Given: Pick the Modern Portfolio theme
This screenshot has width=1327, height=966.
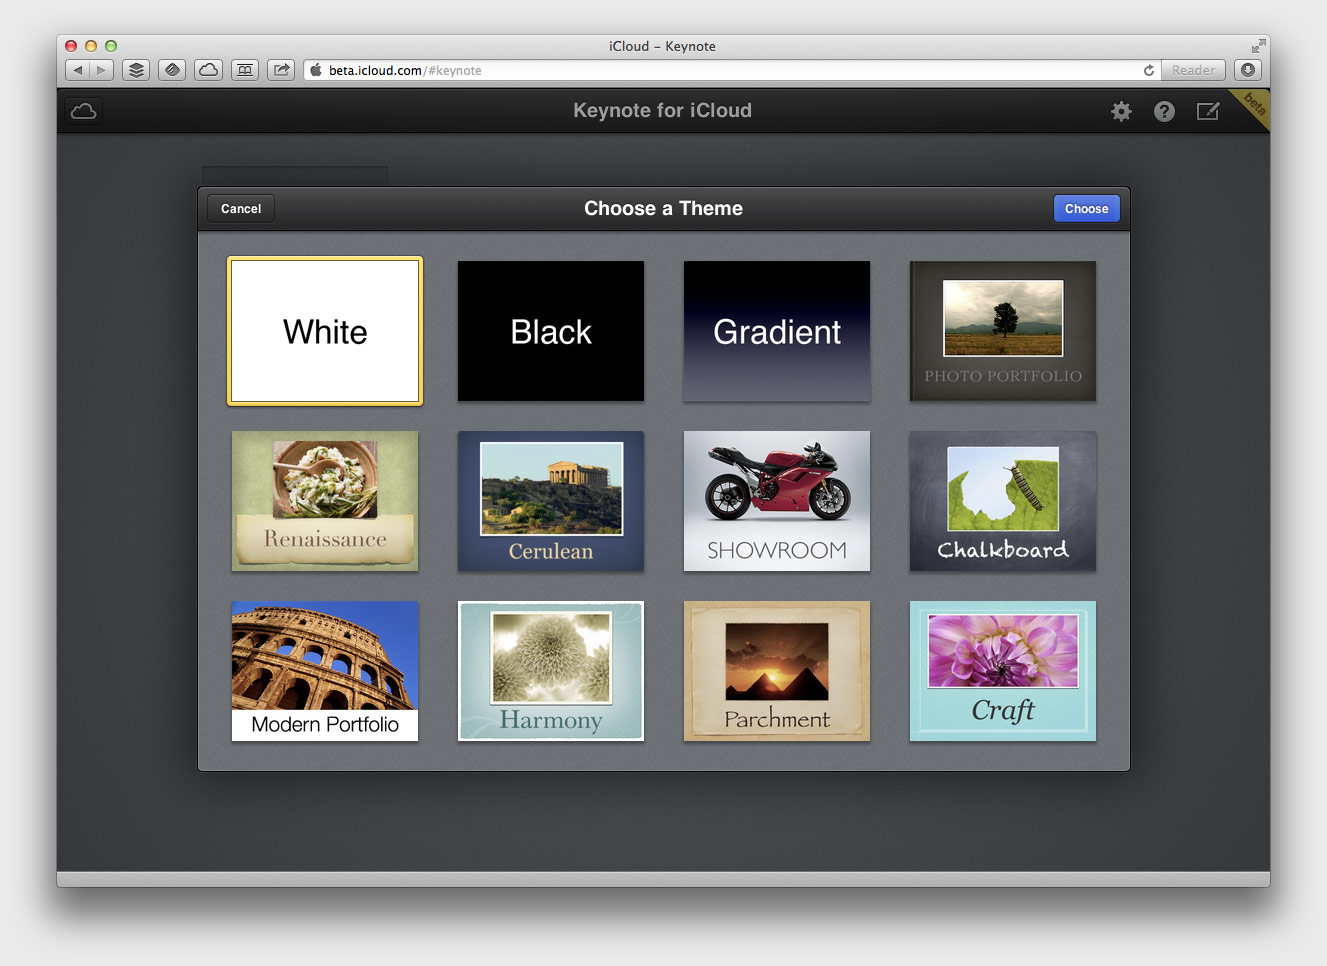Looking at the screenshot, I should pos(325,671).
